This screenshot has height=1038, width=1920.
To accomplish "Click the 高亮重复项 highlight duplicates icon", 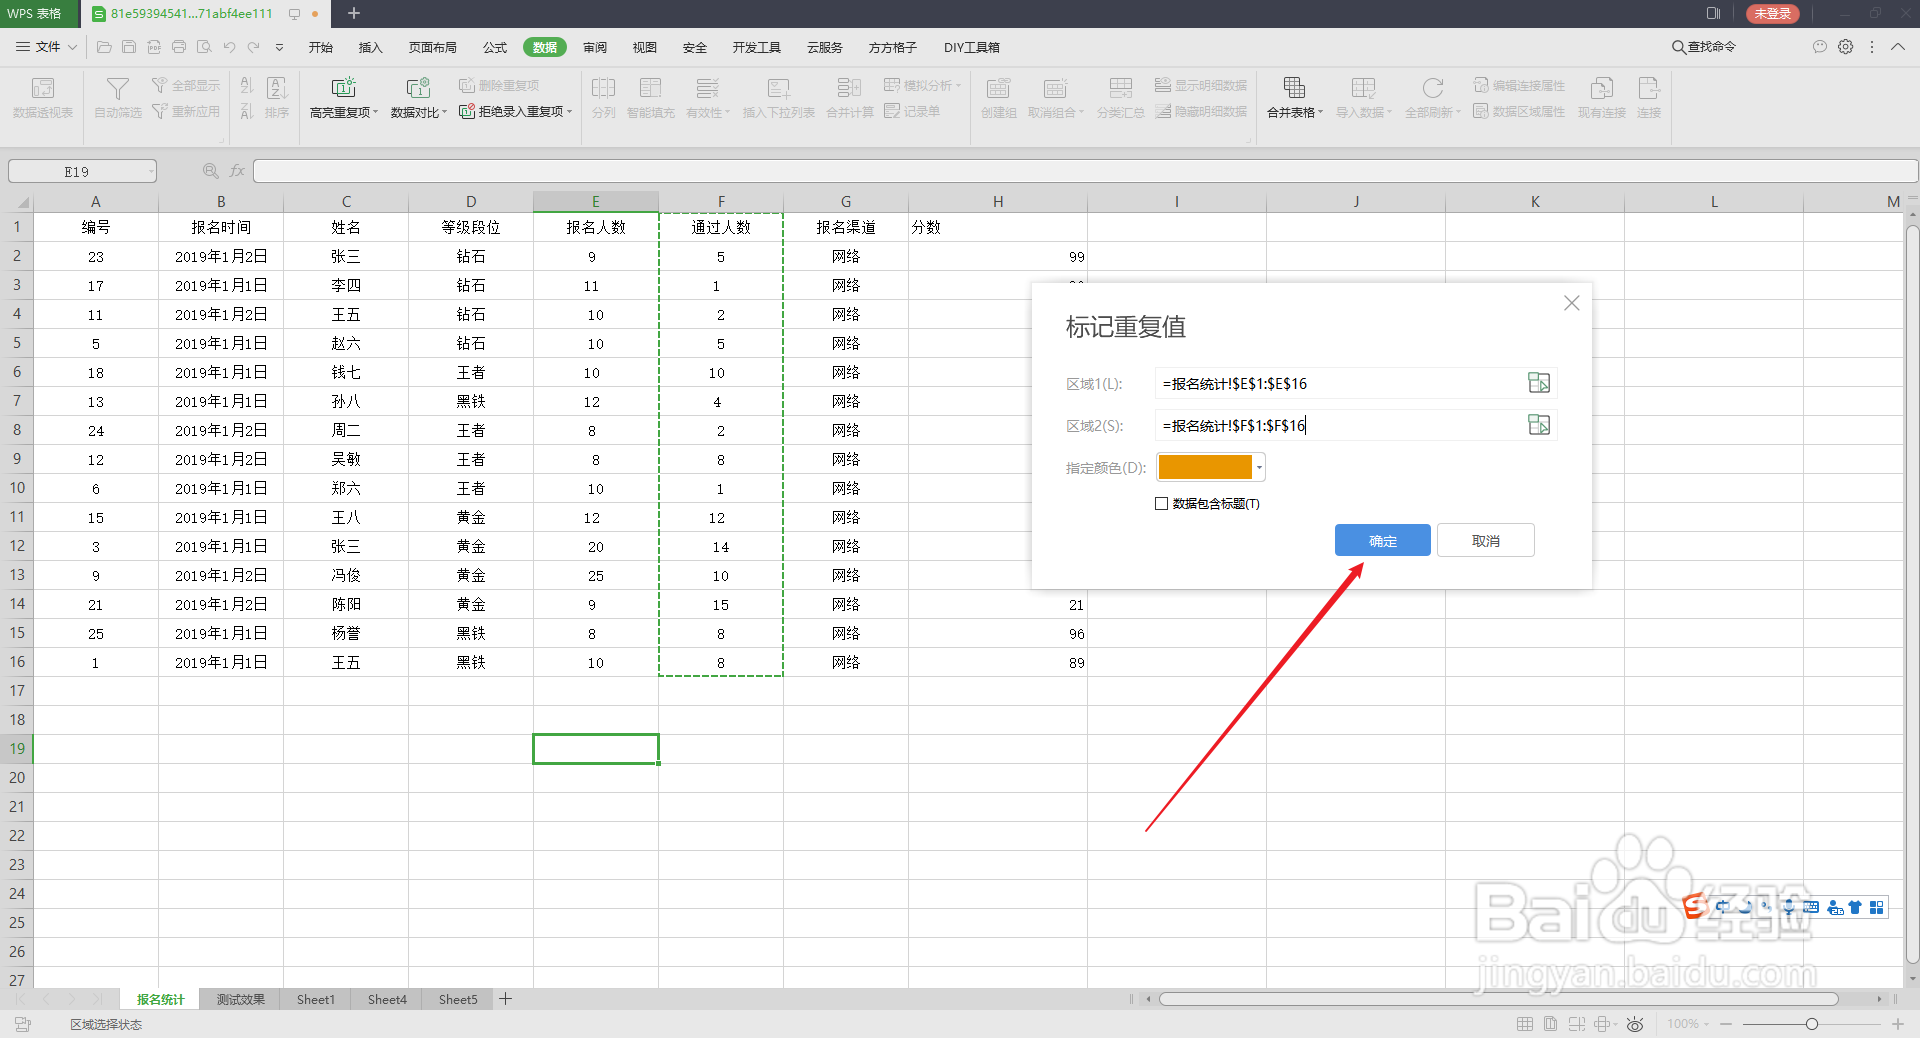I will pyautogui.click(x=343, y=88).
